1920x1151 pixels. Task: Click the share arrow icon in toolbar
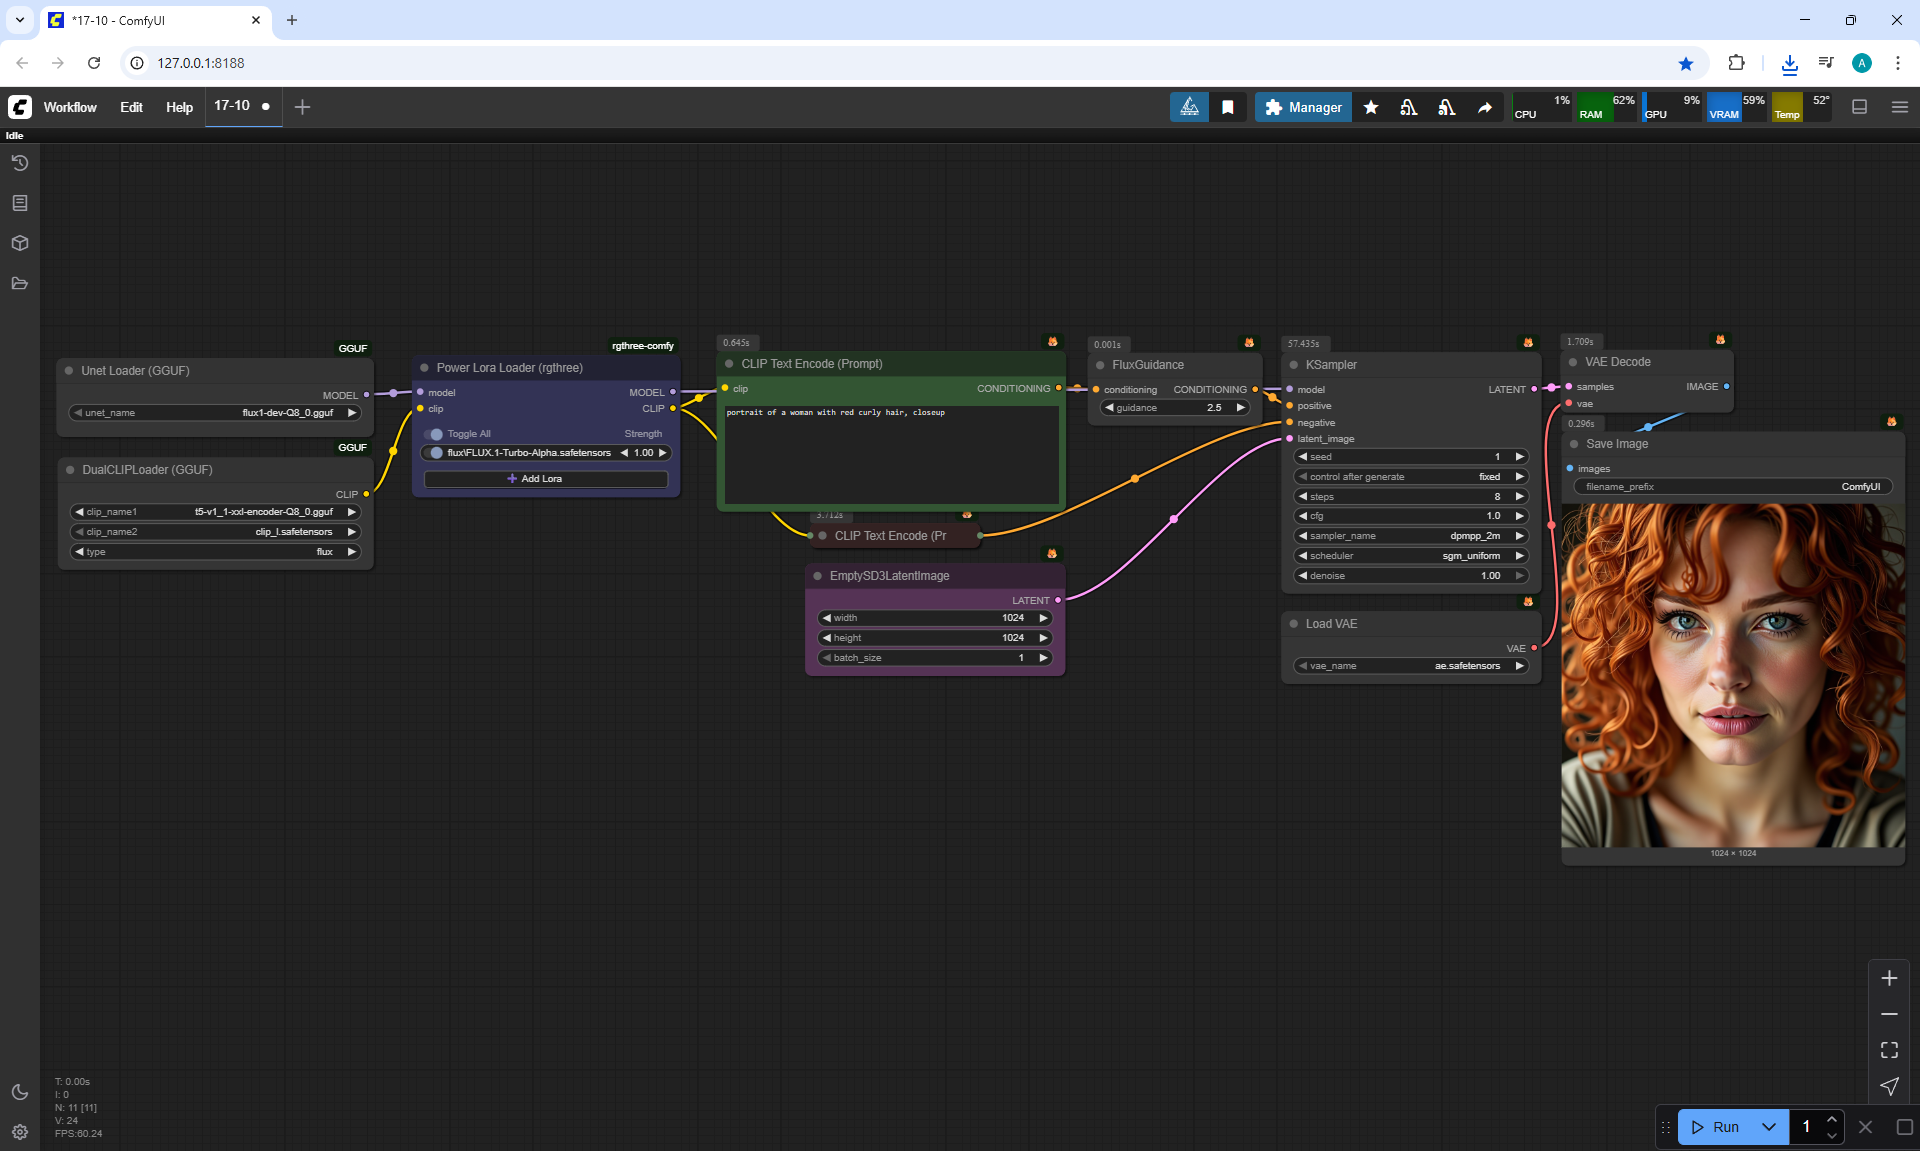pyautogui.click(x=1485, y=107)
